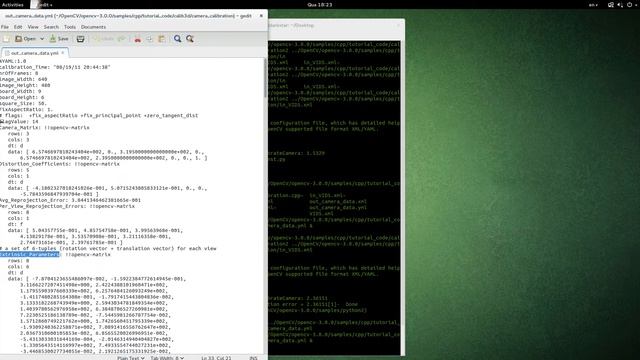This screenshot has height=360, width=640.
Task: Open the en keyboard layout indicator
Action: (x=593, y=5)
